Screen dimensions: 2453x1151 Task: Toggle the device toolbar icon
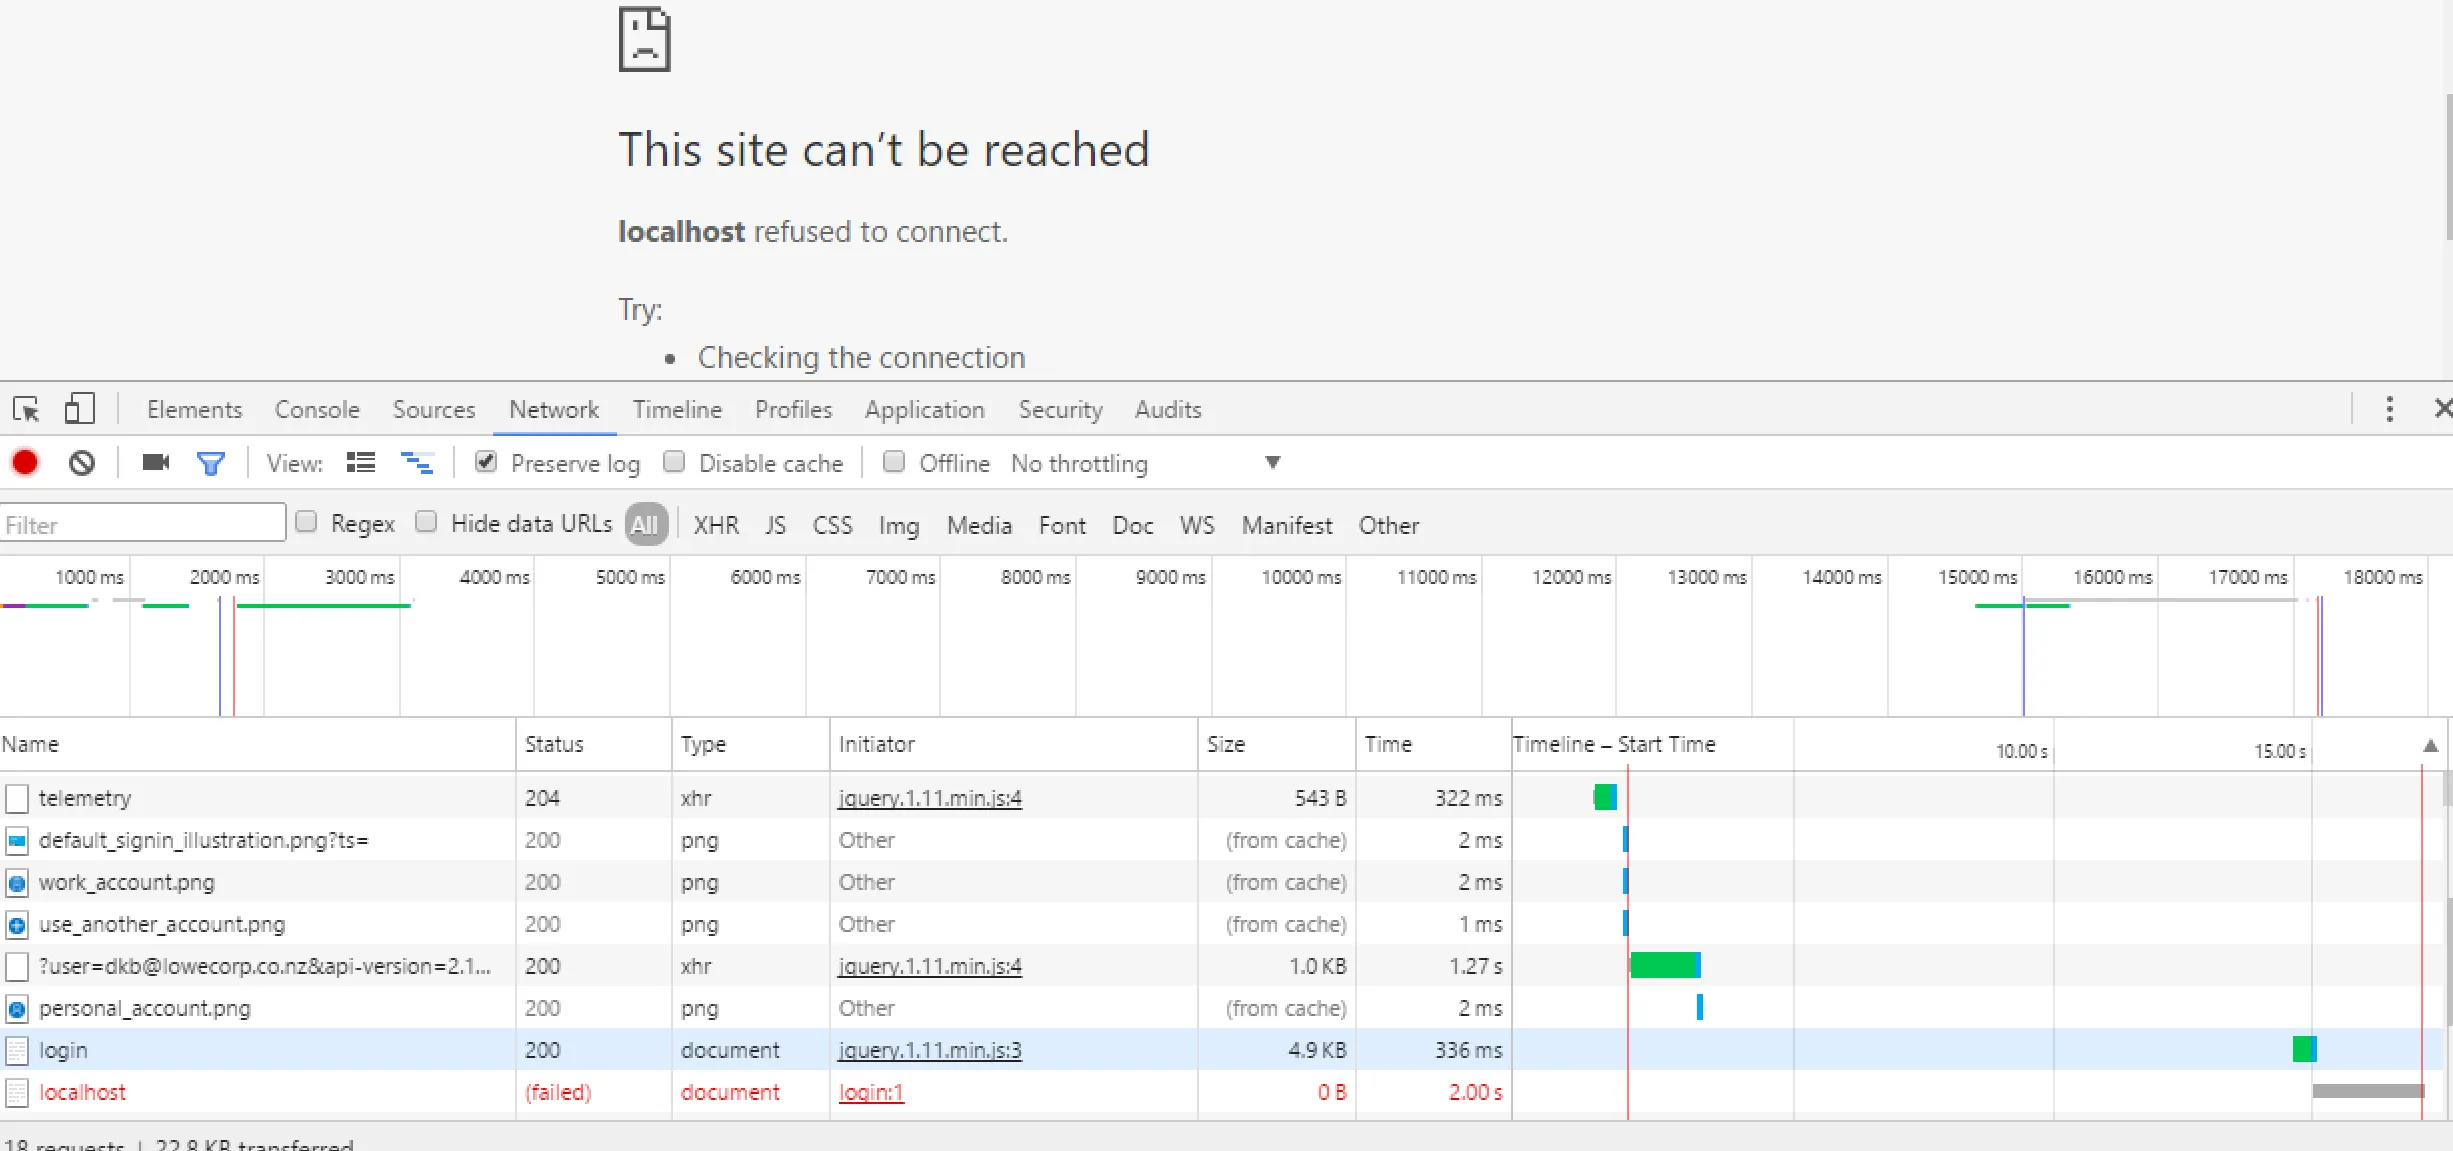[79, 409]
